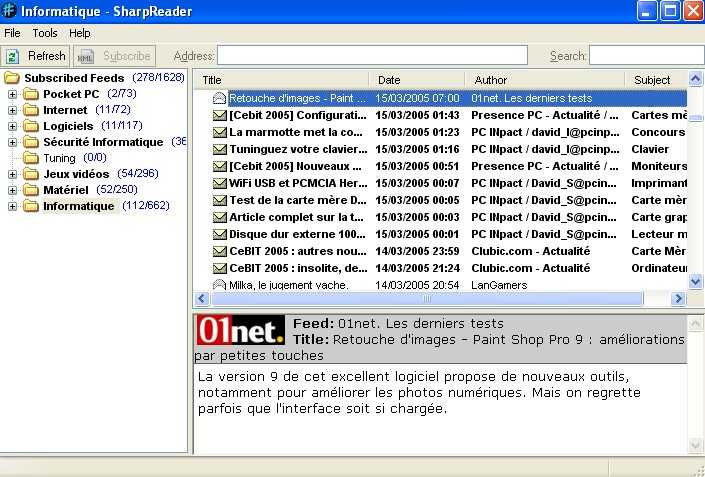The image size is (705, 477).
Task: Click article list scroll right arrow
Action: click(678, 299)
